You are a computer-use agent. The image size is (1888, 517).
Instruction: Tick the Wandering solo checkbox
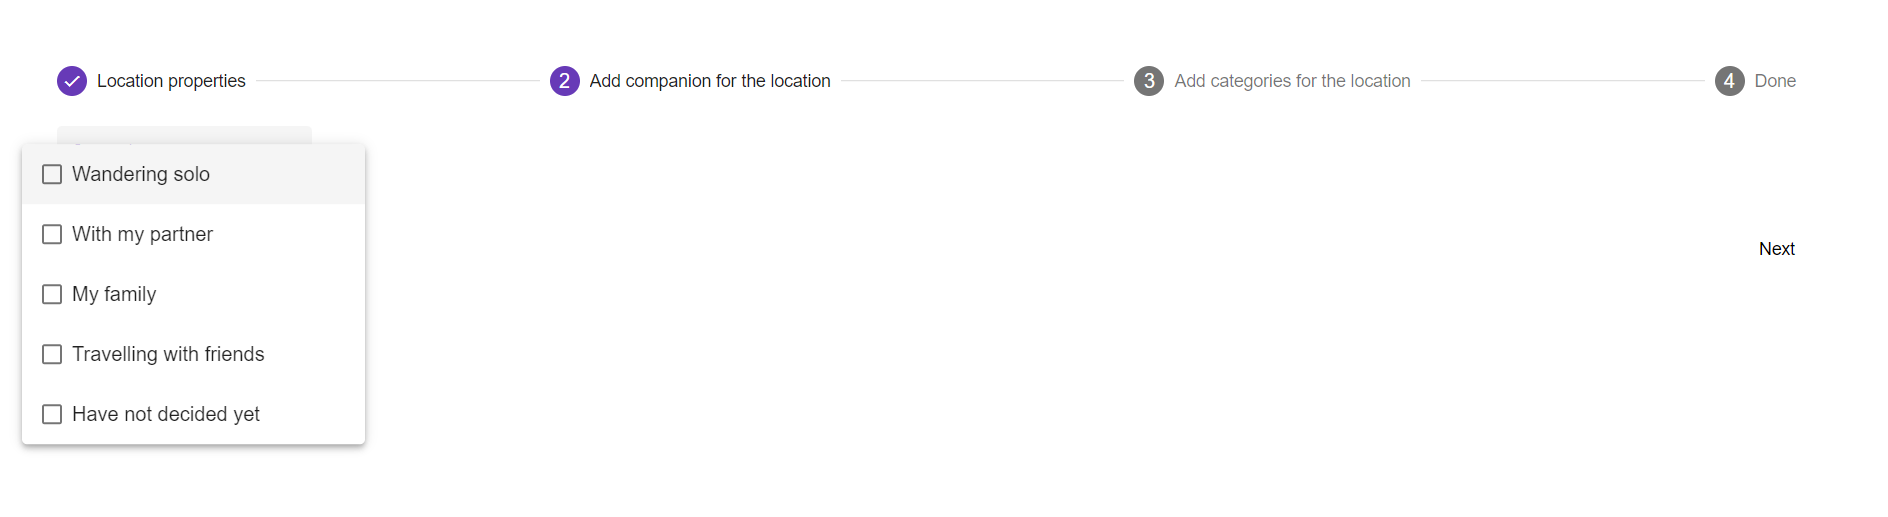(52, 174)
